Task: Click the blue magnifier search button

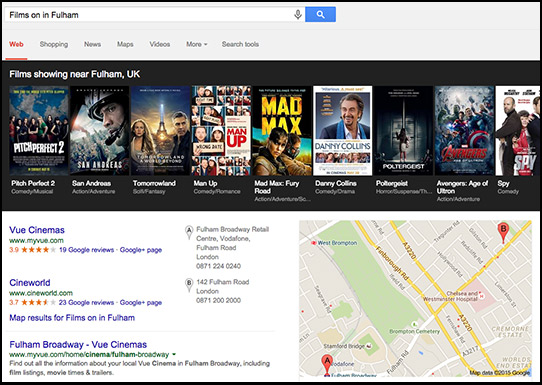Action: coord(320,15)
